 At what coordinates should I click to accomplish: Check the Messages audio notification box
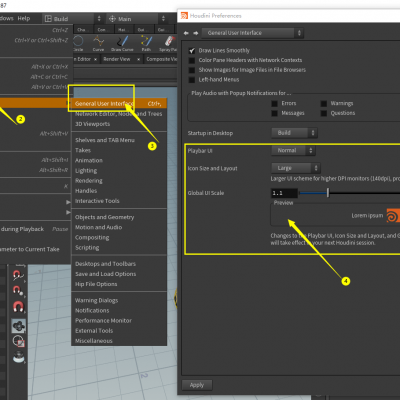274,113
